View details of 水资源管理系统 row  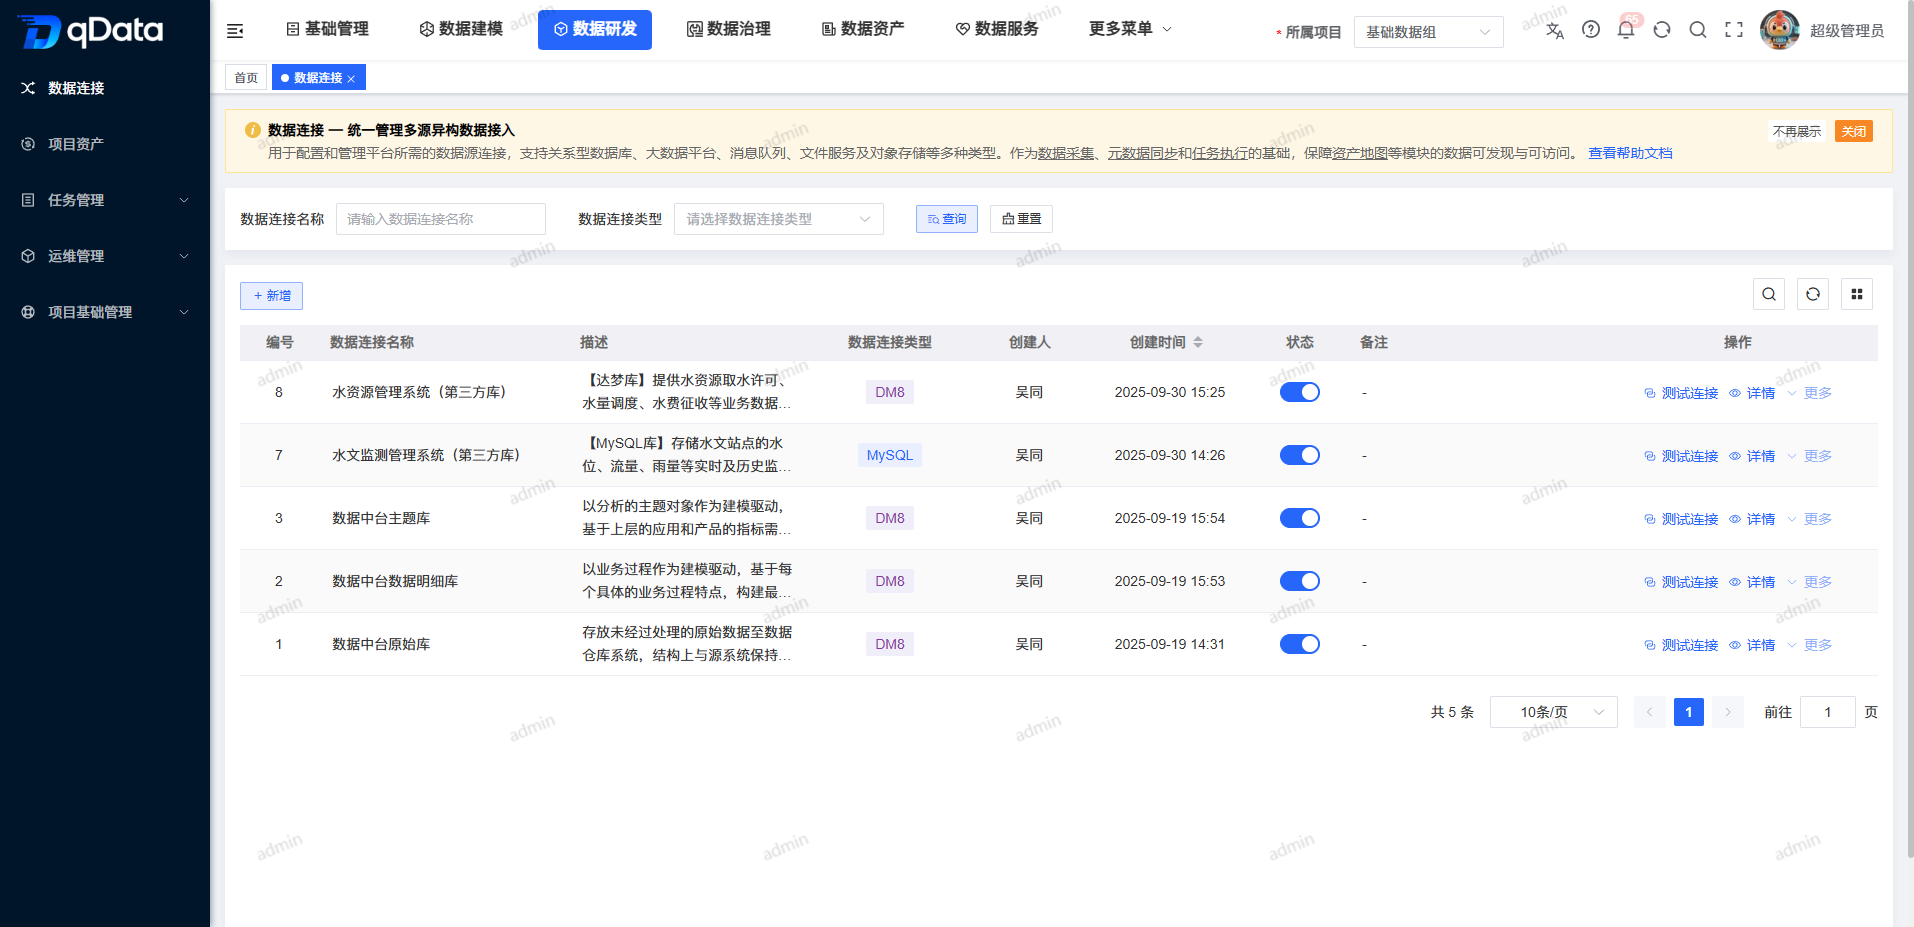(x=1752, y=393)
